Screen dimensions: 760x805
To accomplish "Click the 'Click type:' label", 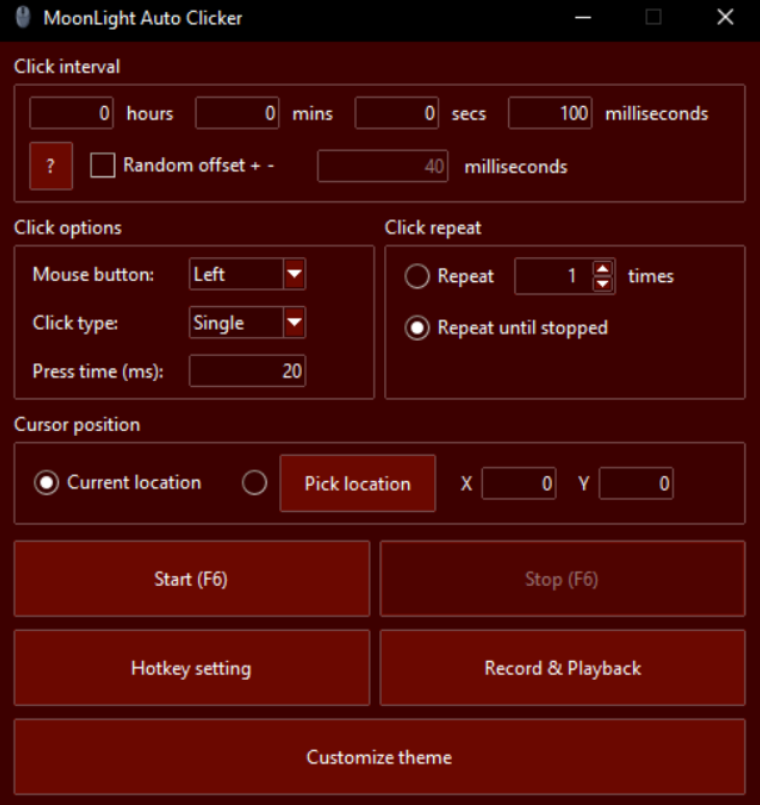I will coord(75,323).
